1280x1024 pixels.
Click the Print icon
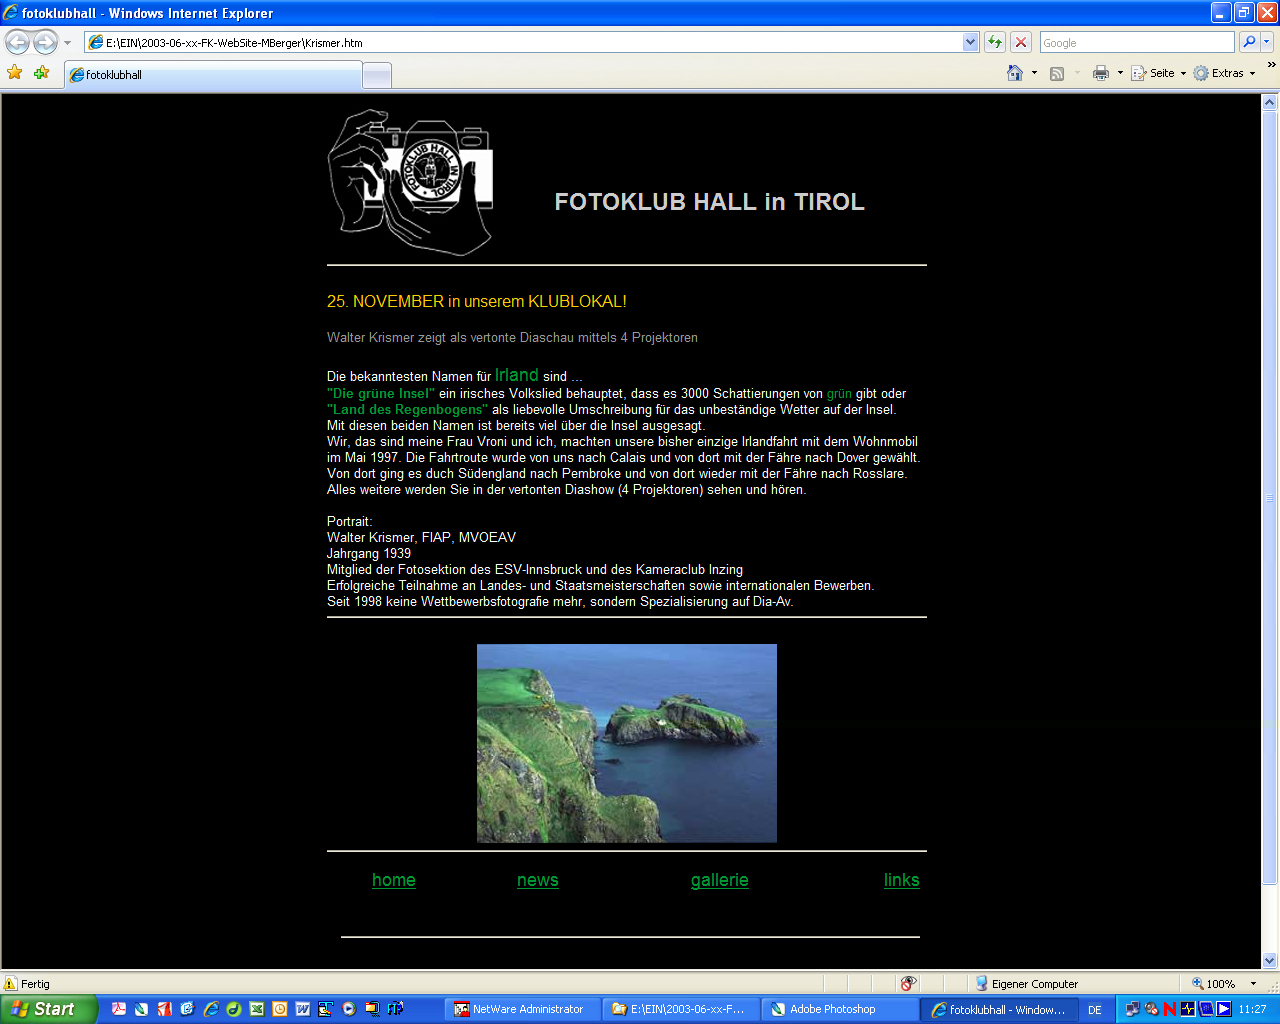[1101, 73]
